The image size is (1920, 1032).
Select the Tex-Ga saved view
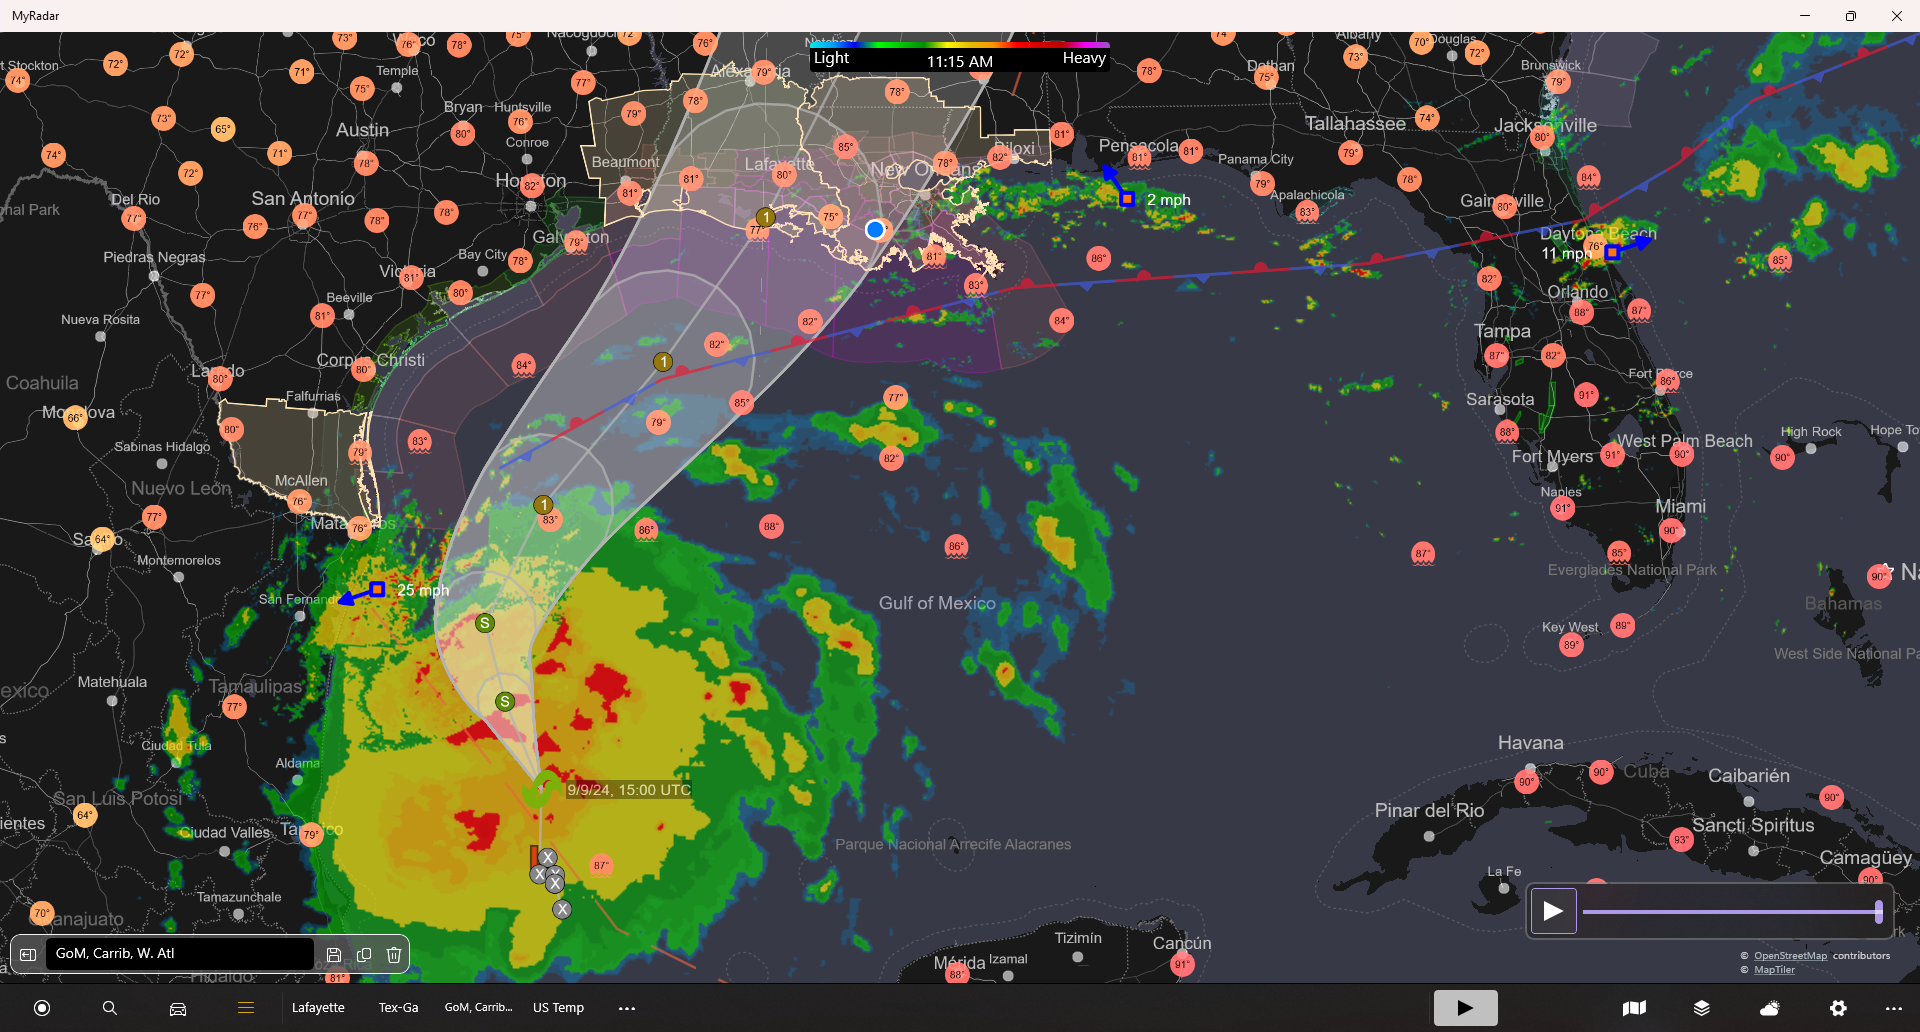click(398, 1008)
